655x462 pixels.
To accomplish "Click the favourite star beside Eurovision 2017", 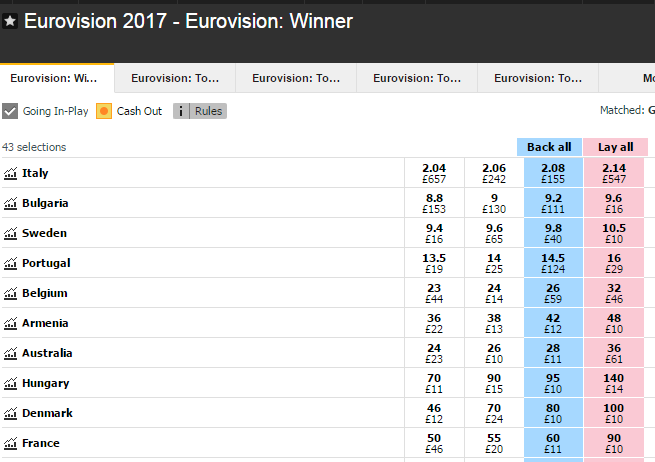I will click(10, 21).
